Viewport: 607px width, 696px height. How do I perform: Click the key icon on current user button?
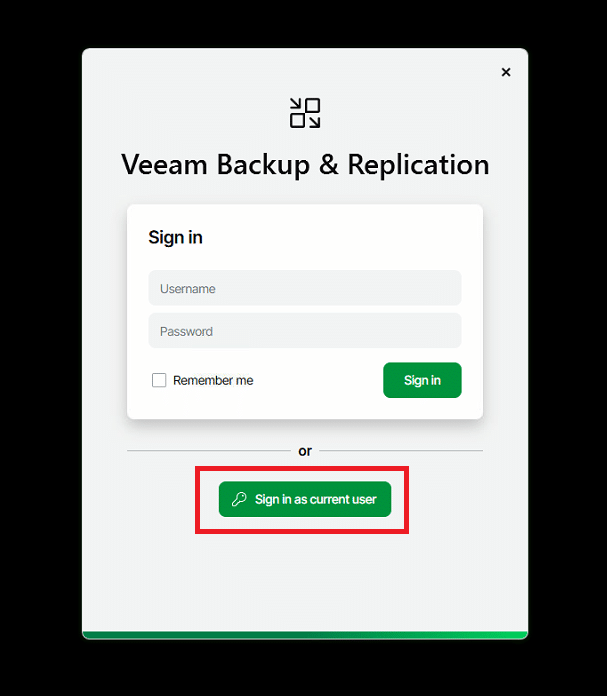pyautogui.click(x=239, y=499)
